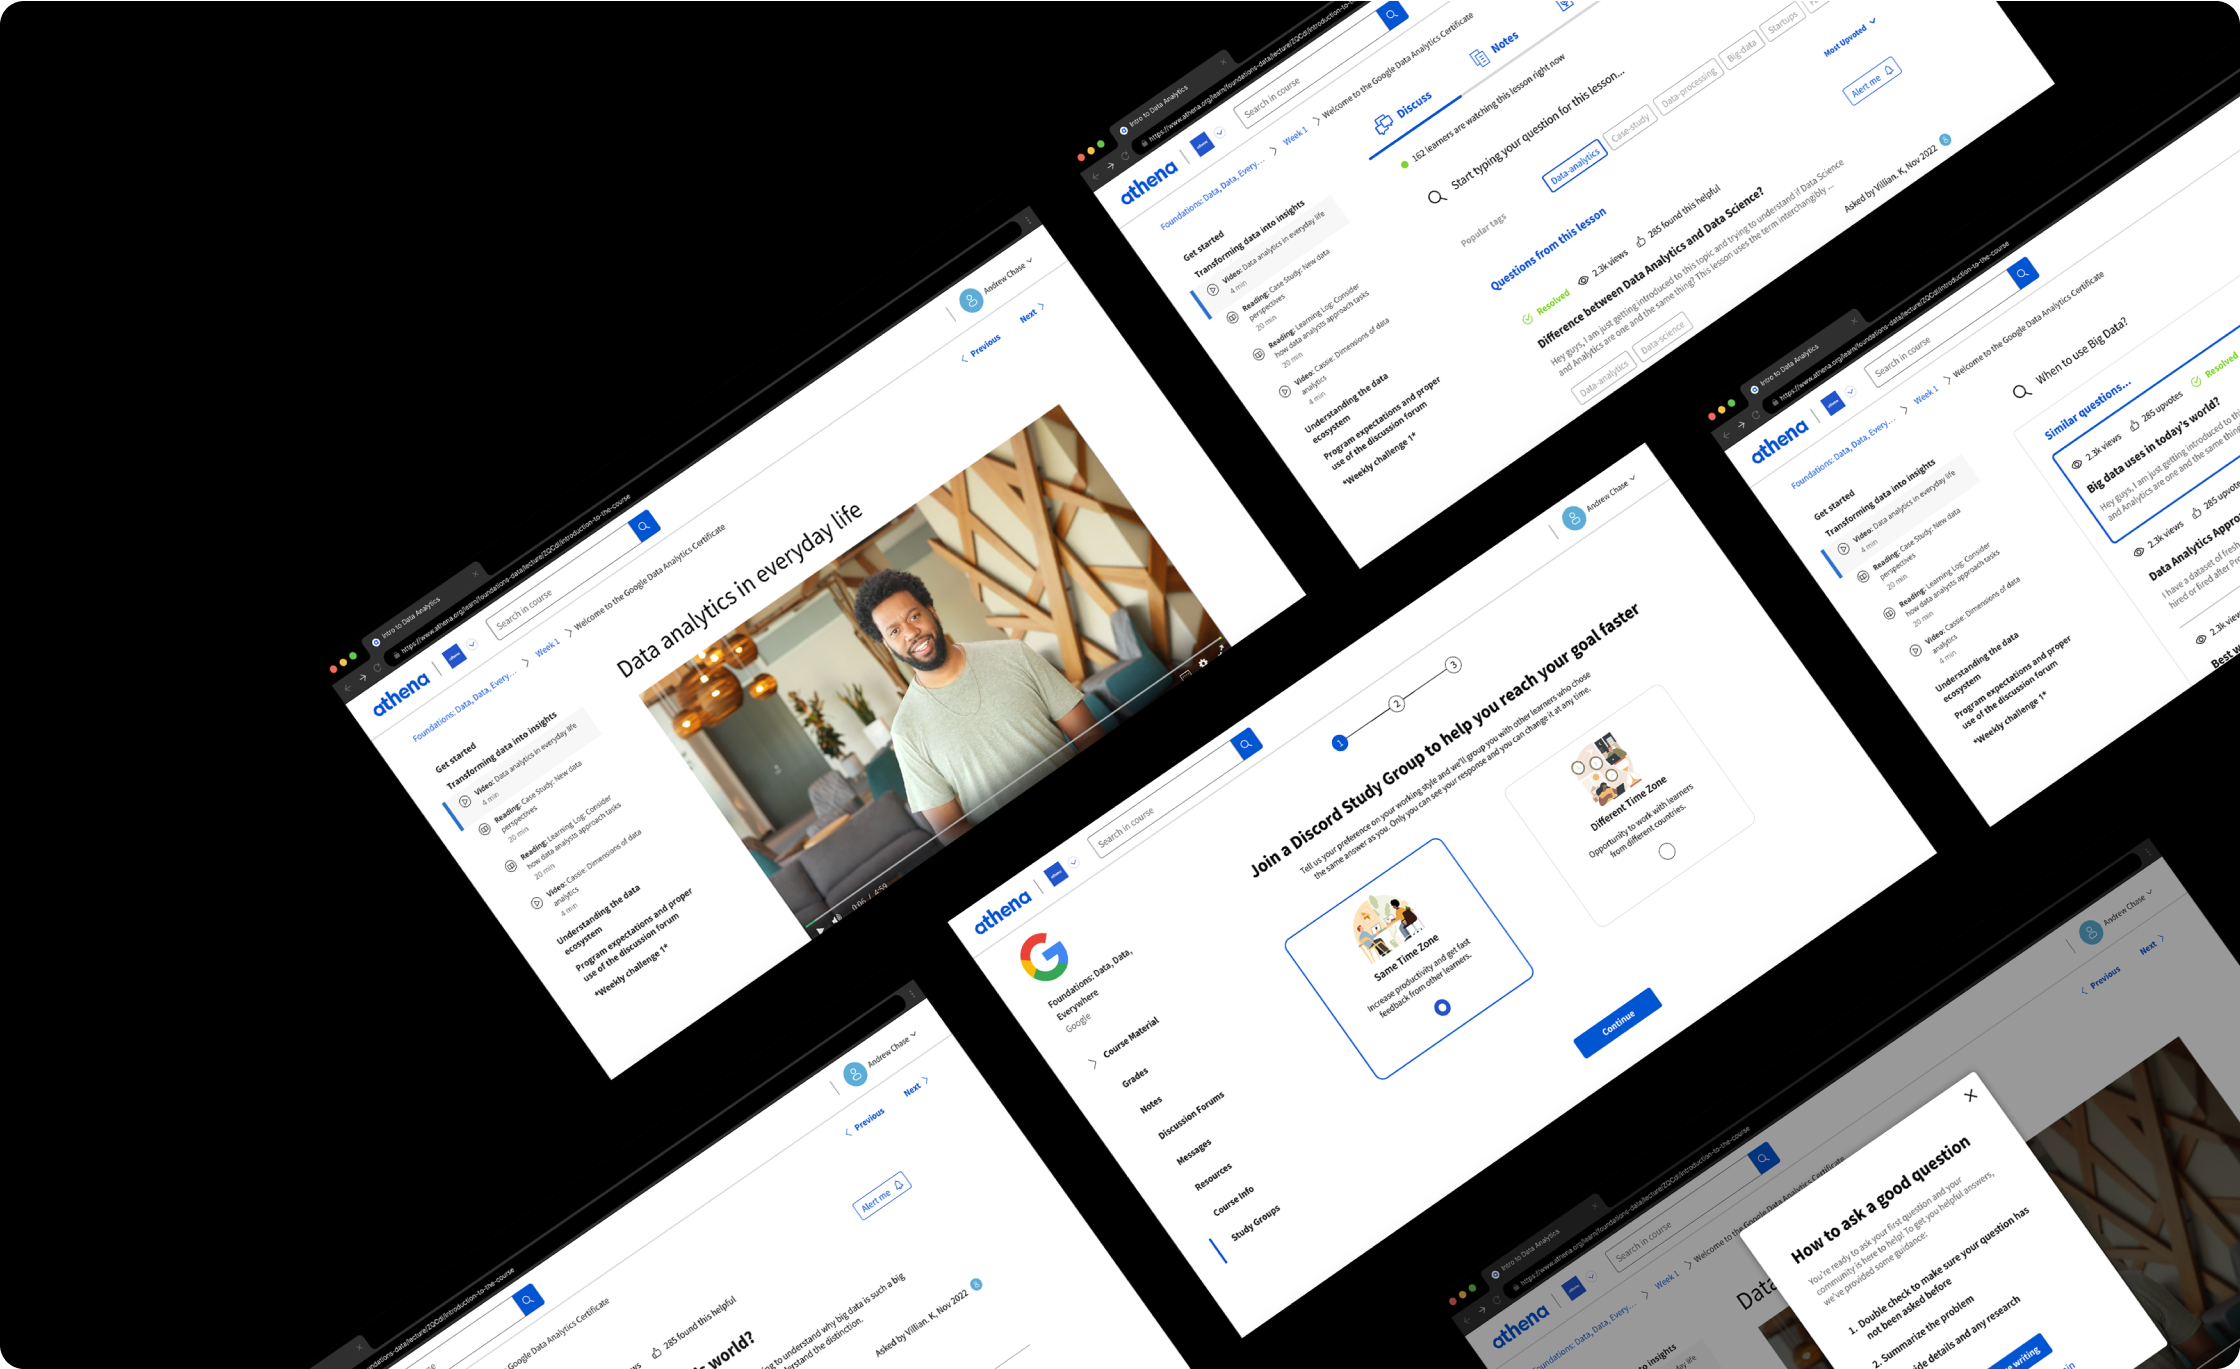
Task: Open the 'Most Upvoted' sort dropdown
Action: point(1849,36)
